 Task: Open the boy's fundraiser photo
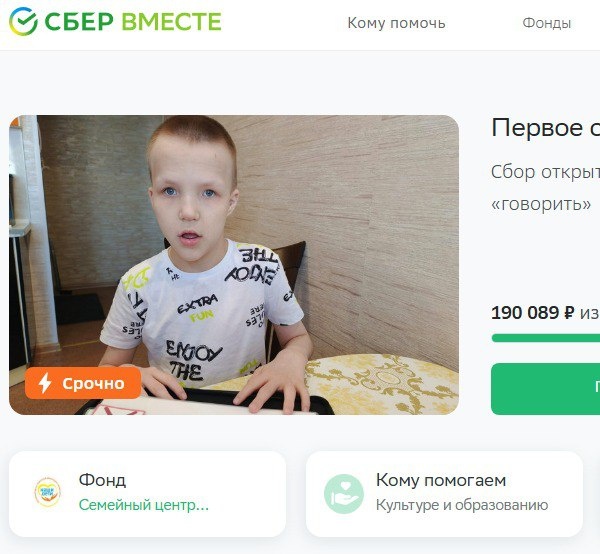(x=234, y=265)
